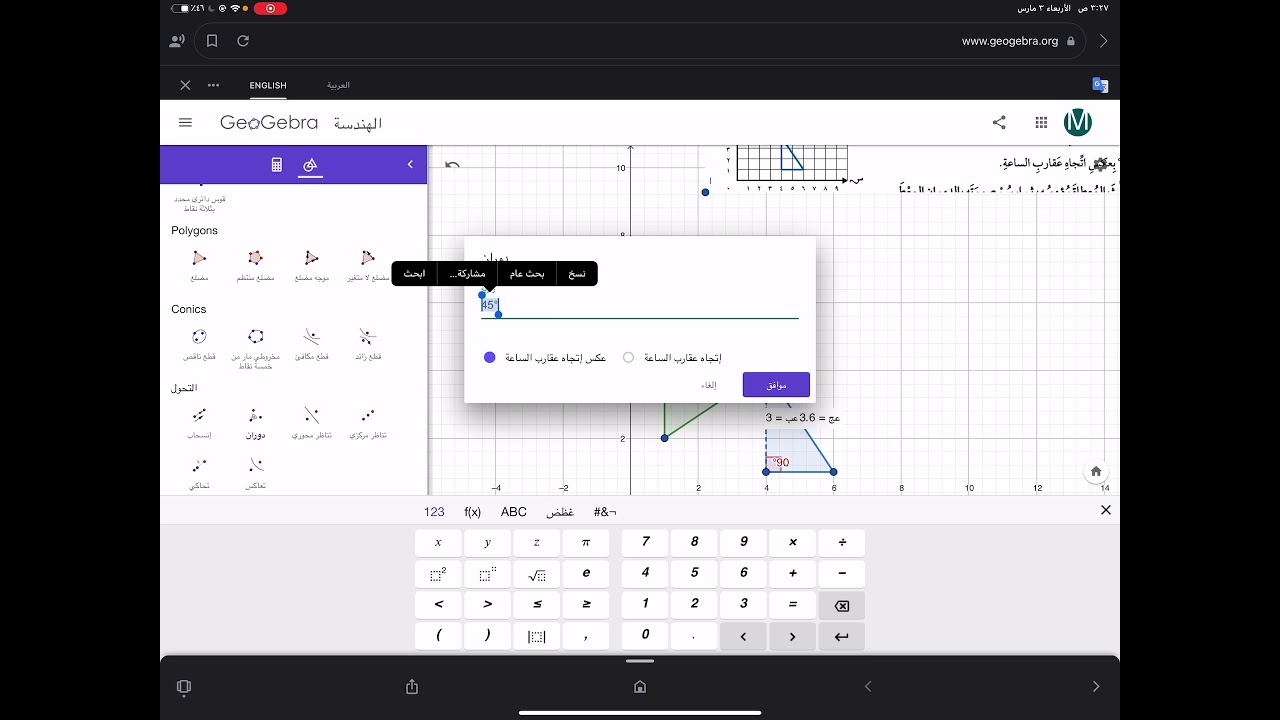This screenshot has width=1280, height=720.
Task: Cancel the rotation dialog with إلغاء
Action: coord(708,385)
